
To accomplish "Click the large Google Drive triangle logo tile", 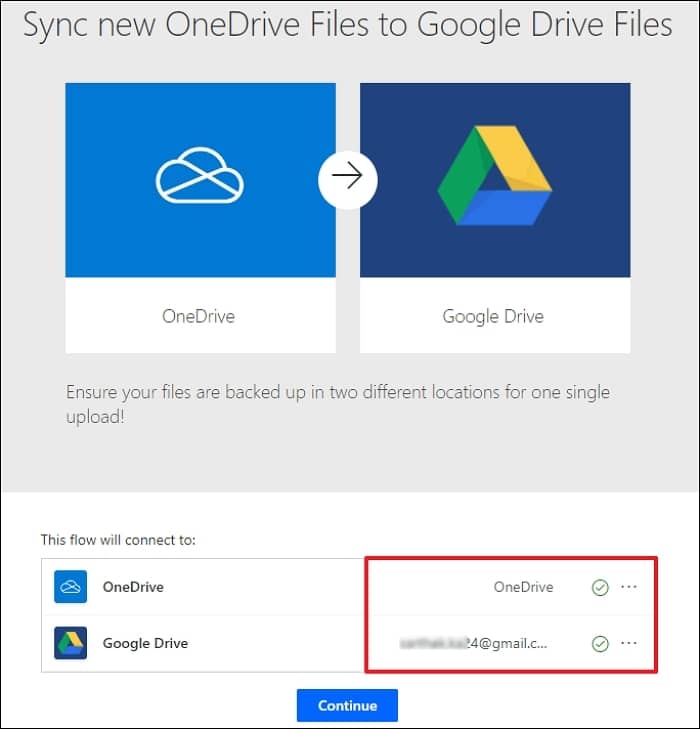I will (495, 180).
